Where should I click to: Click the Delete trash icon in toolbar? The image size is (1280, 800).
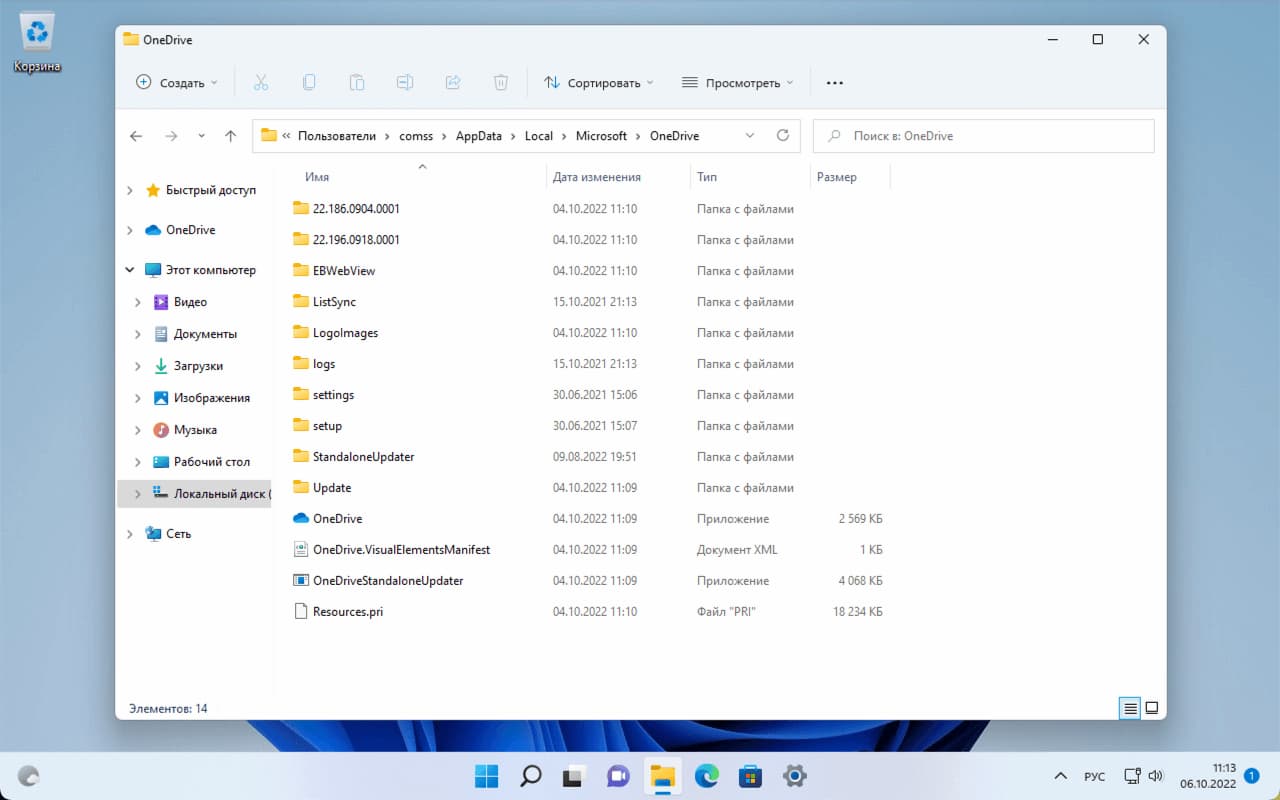501,83
